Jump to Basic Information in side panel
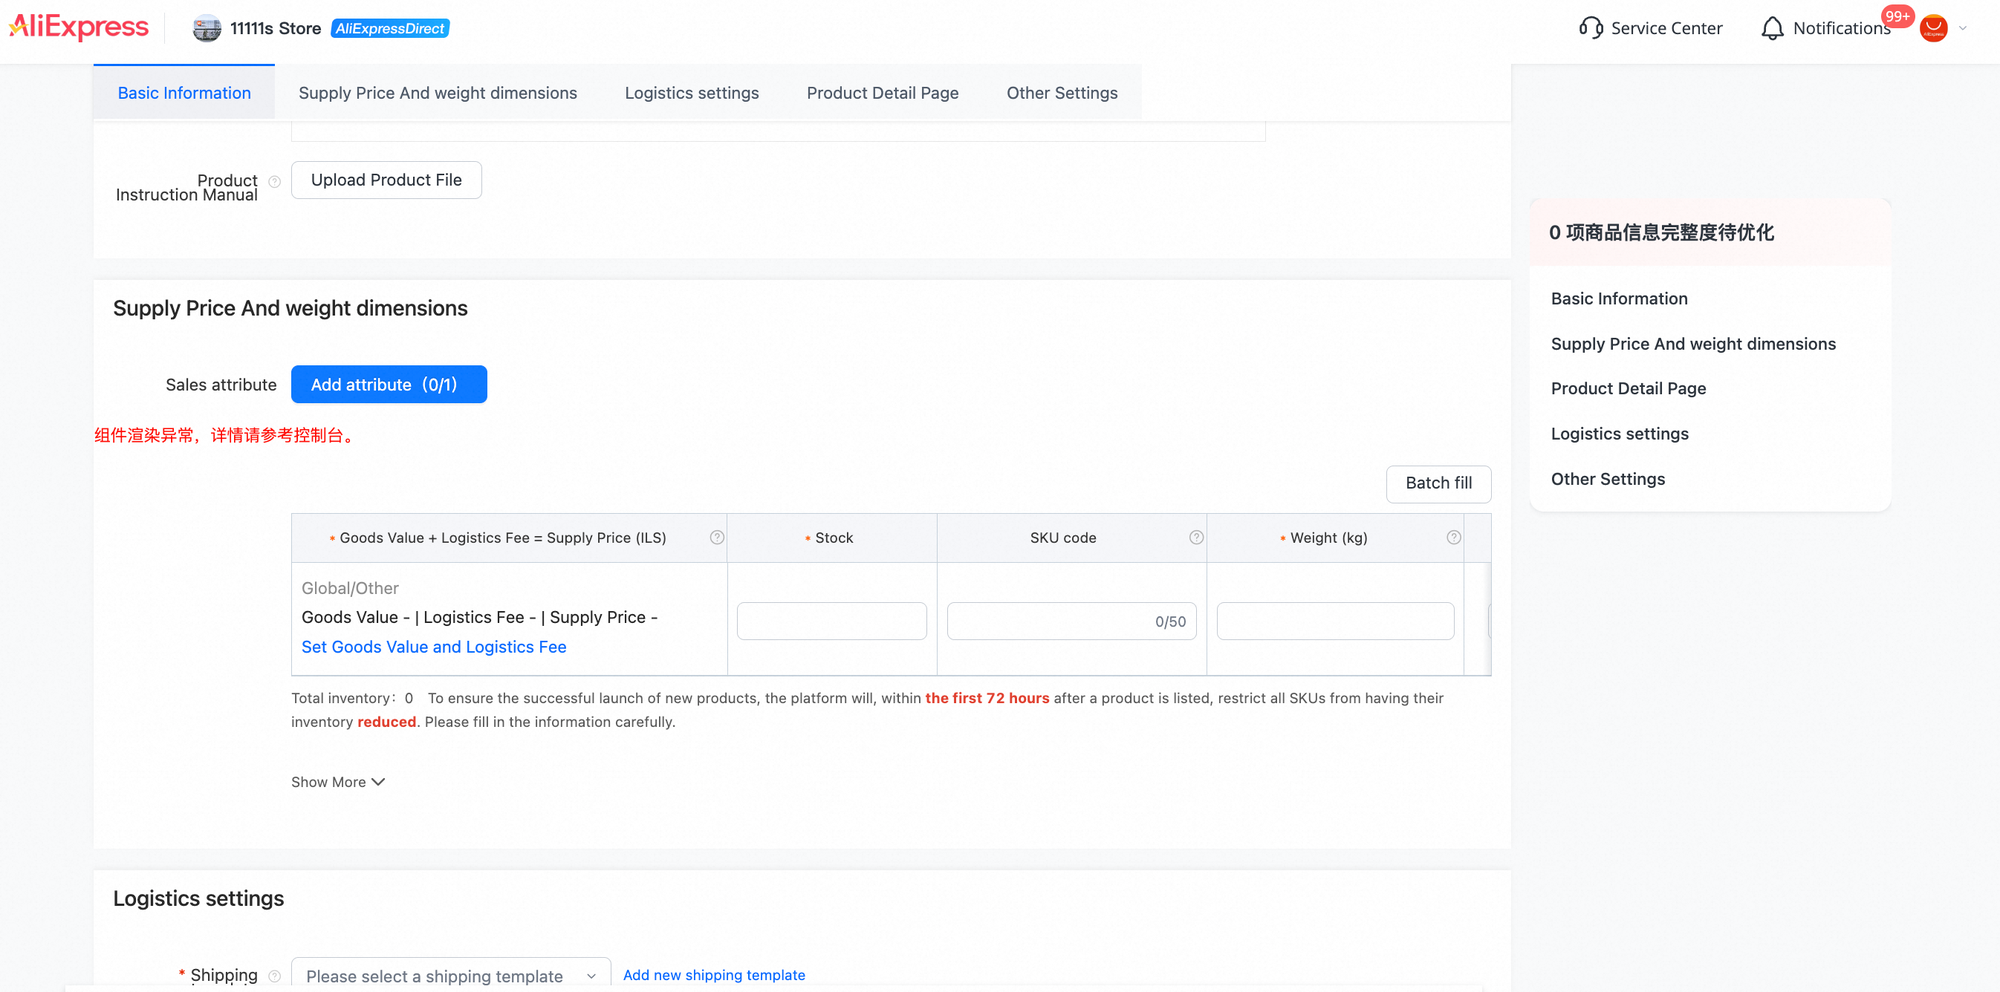This screenshot has height=992, width=2000. pyautogui.click(x=1619, y=299)
